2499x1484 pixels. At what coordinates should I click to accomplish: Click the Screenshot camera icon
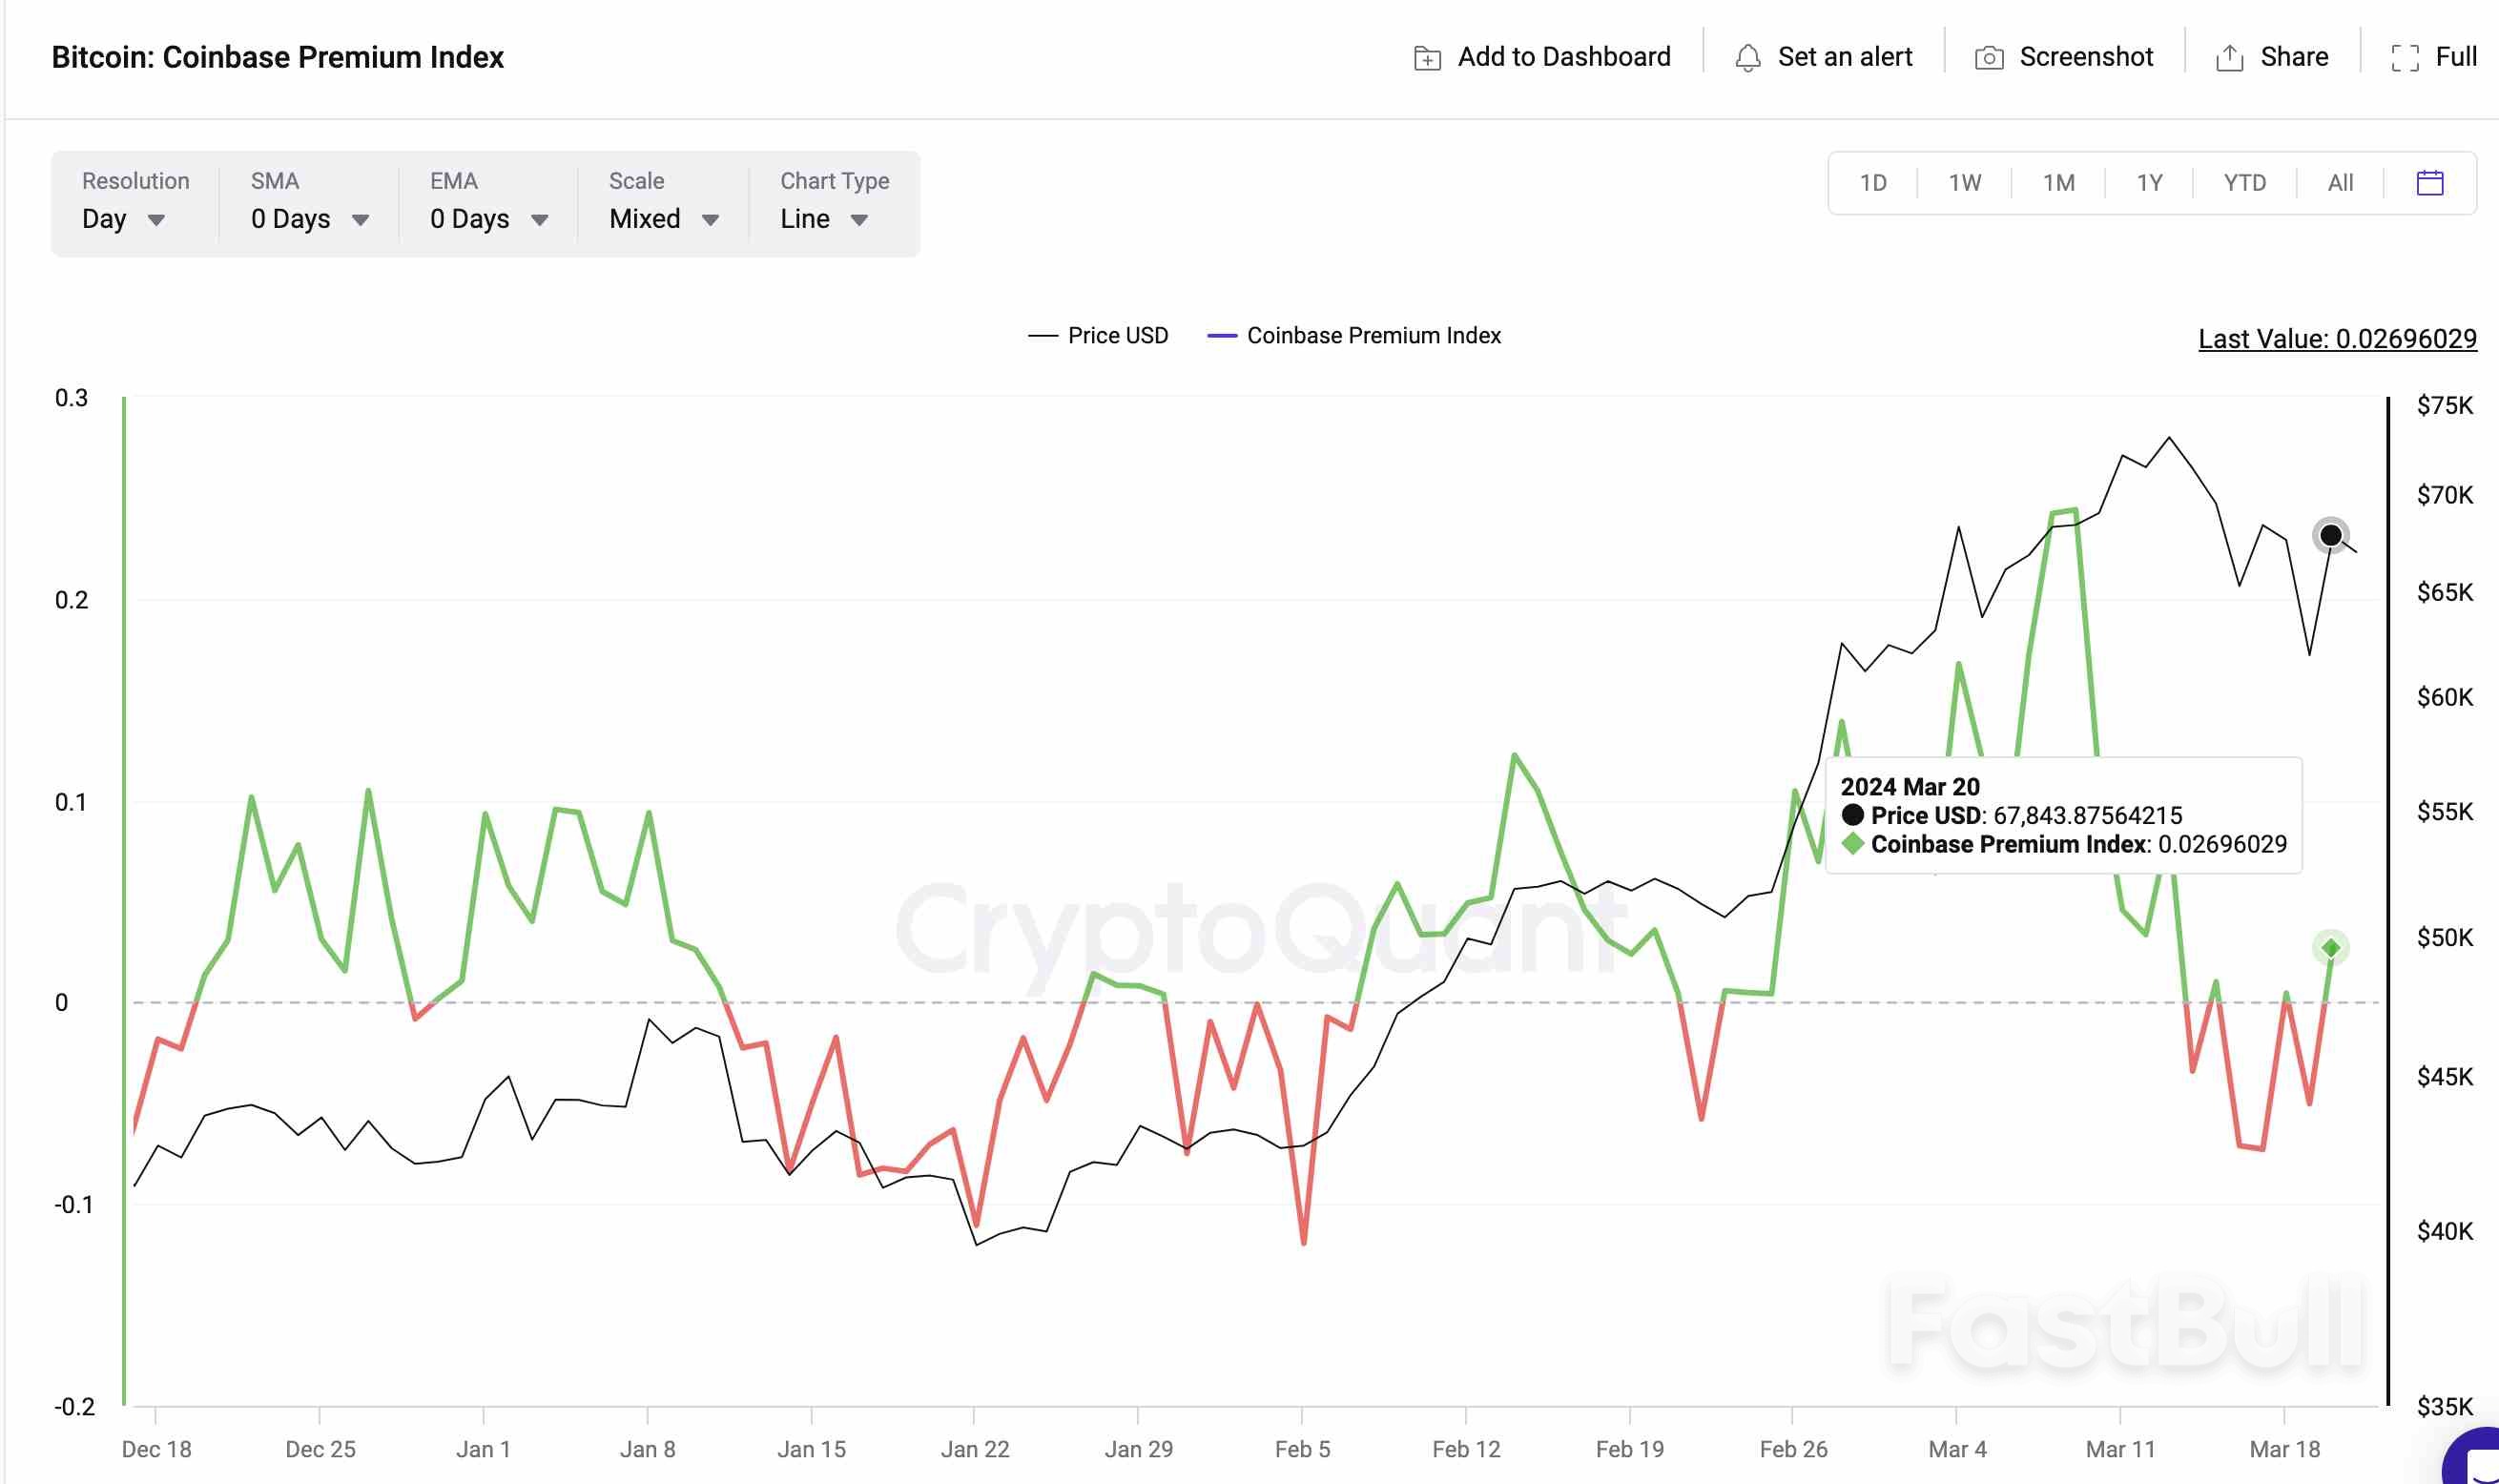1988,58
